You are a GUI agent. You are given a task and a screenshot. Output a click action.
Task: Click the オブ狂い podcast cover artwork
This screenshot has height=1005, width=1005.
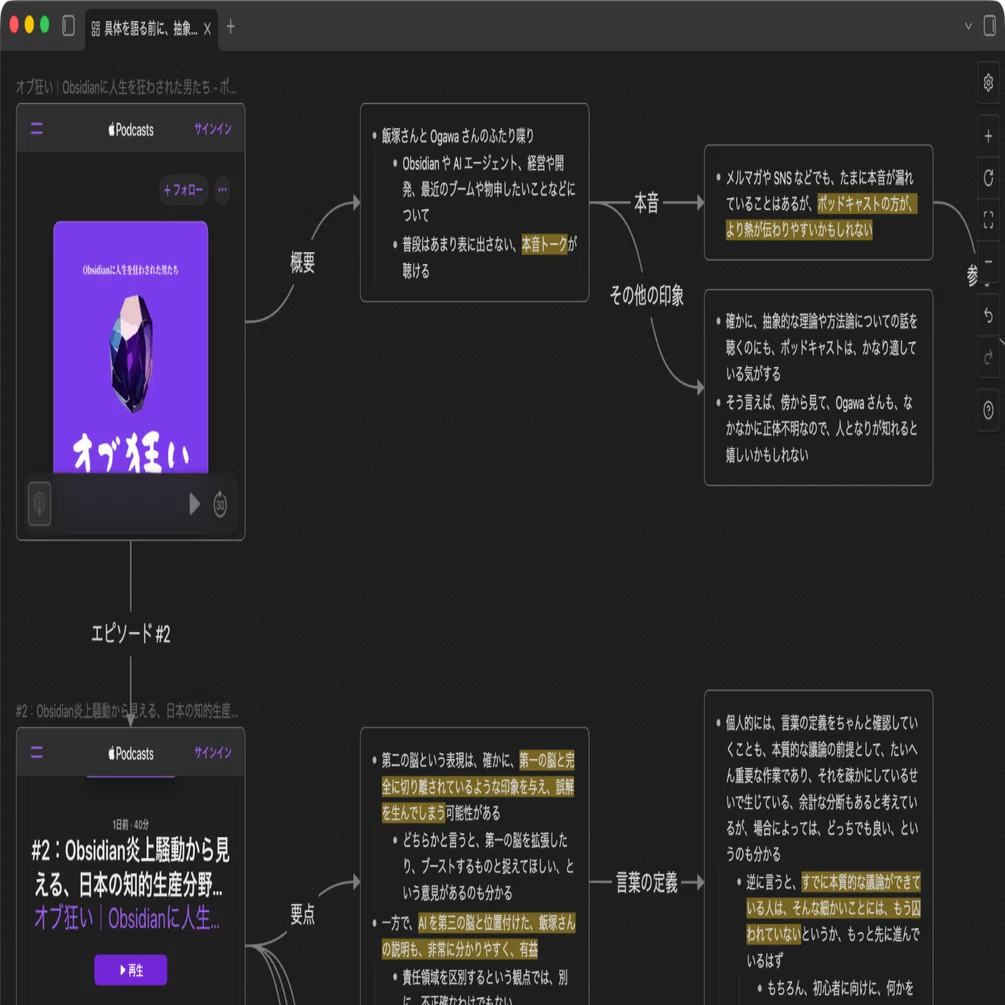[x=131, y=347]
